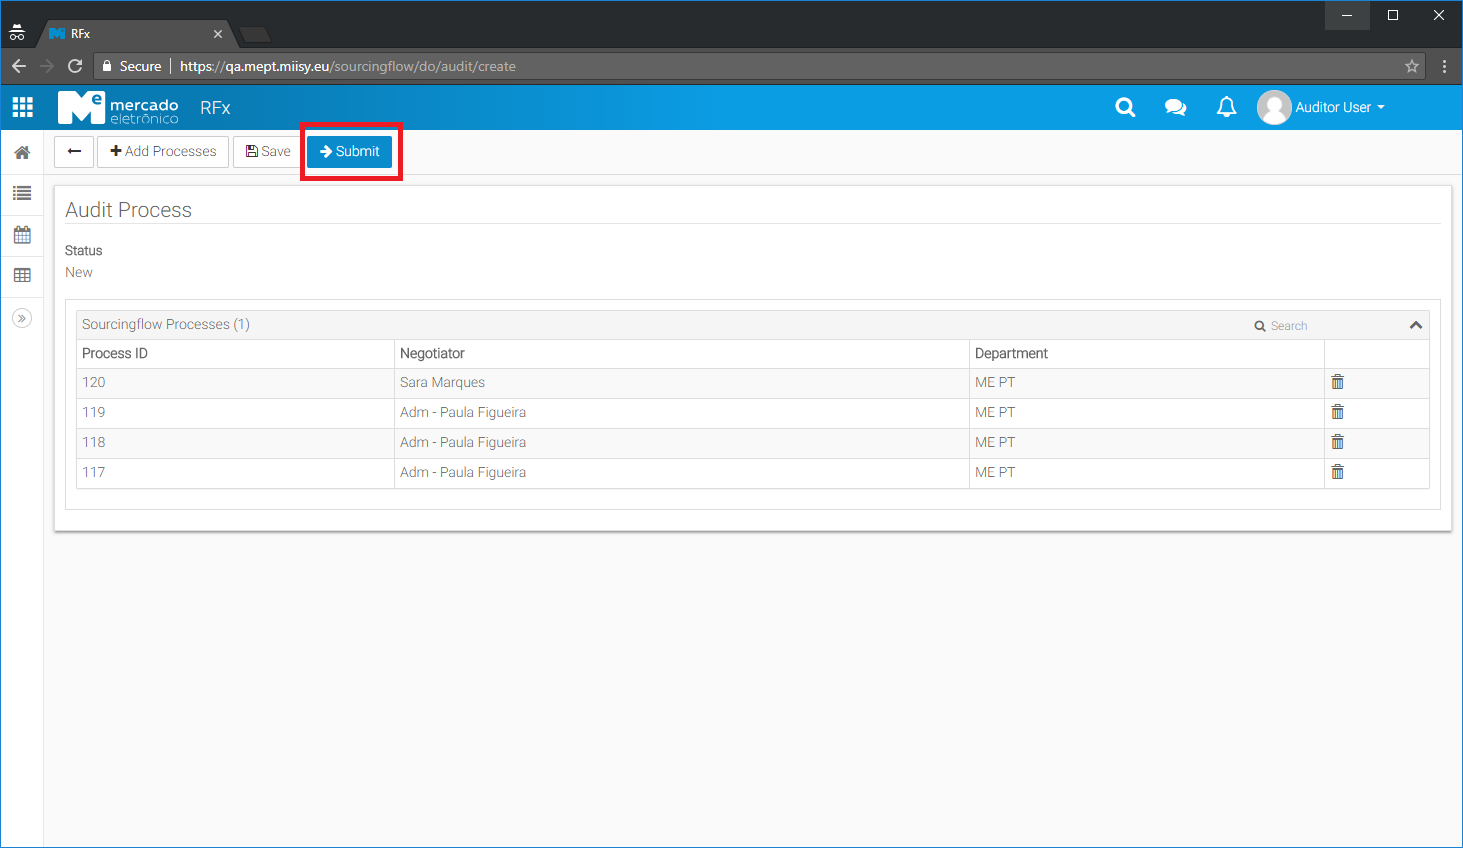The height and width of the screenshot is (848, 1463).
Task: Open the apps grid menu
Action: click(22, 107)
